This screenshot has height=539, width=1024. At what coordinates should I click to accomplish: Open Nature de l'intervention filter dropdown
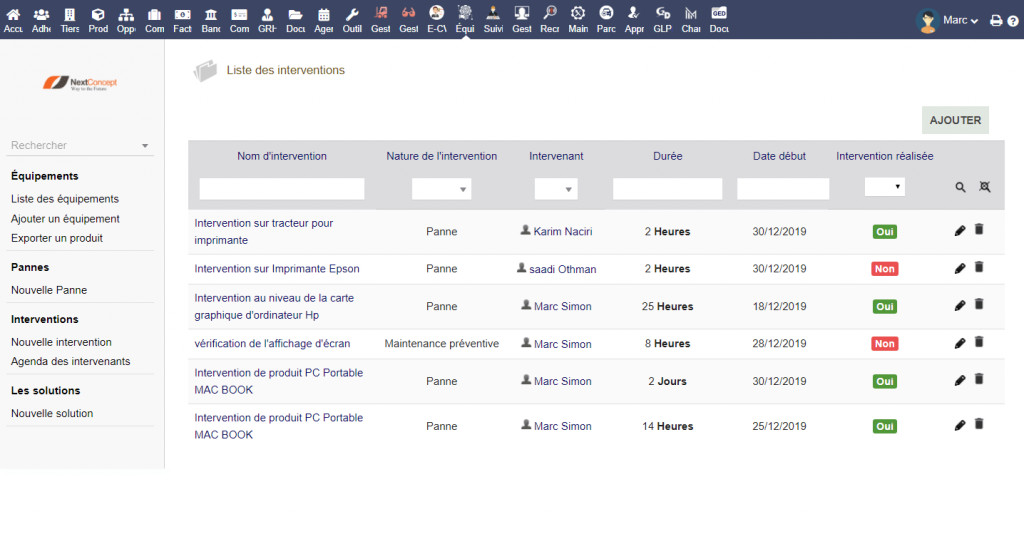pyautogui.click(x=441, y=189)
